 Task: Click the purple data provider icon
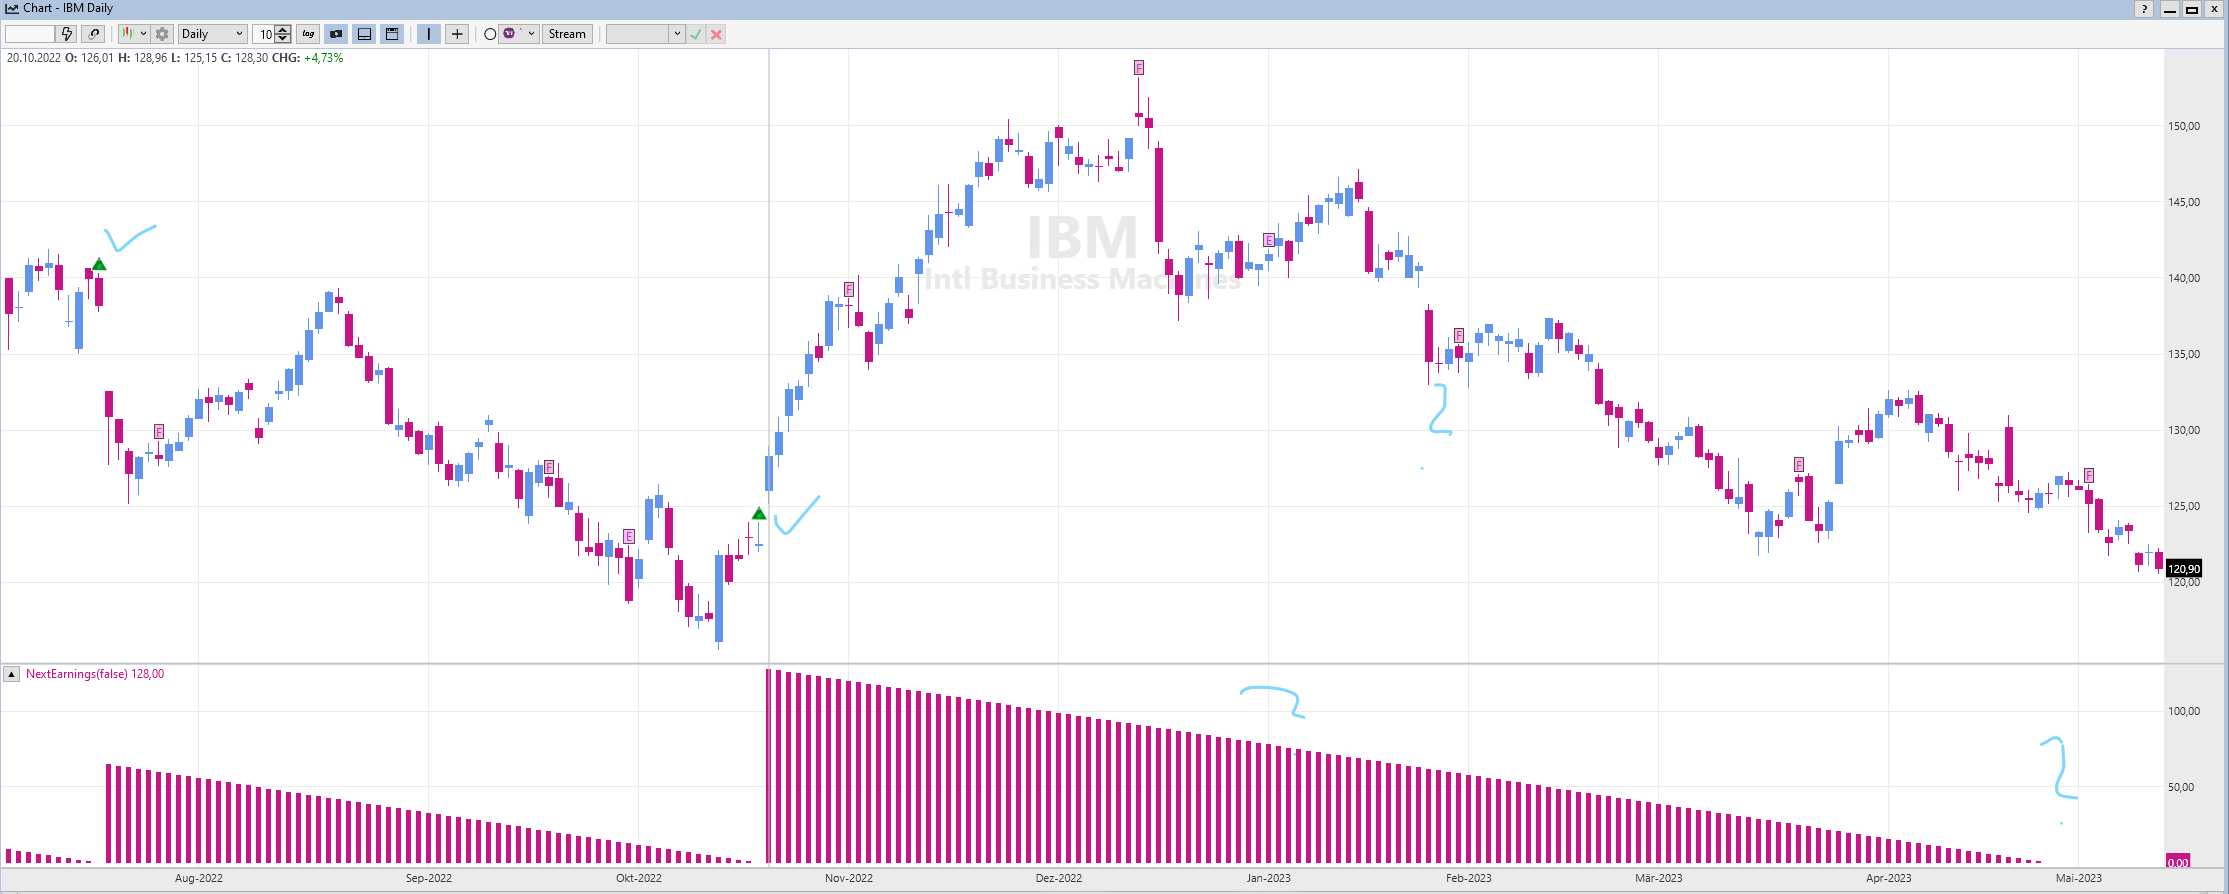(x=510, y=33)
